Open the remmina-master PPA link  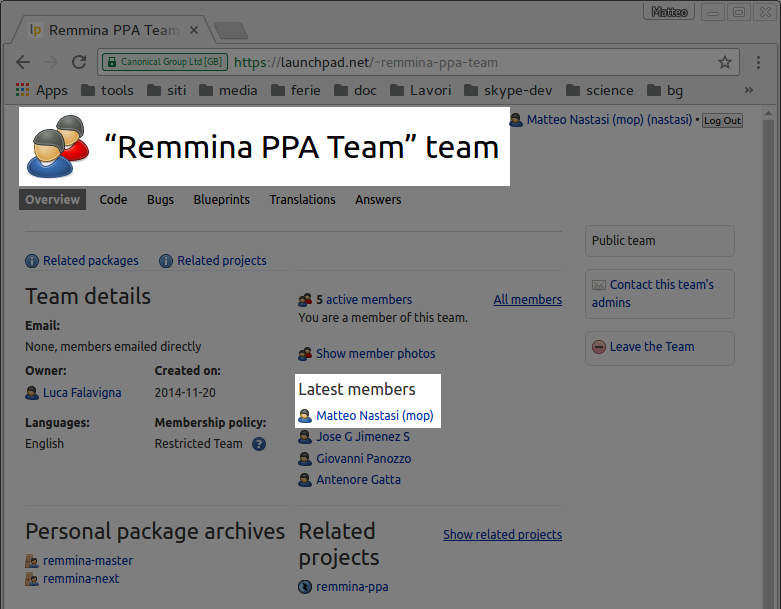coord(88,561)
